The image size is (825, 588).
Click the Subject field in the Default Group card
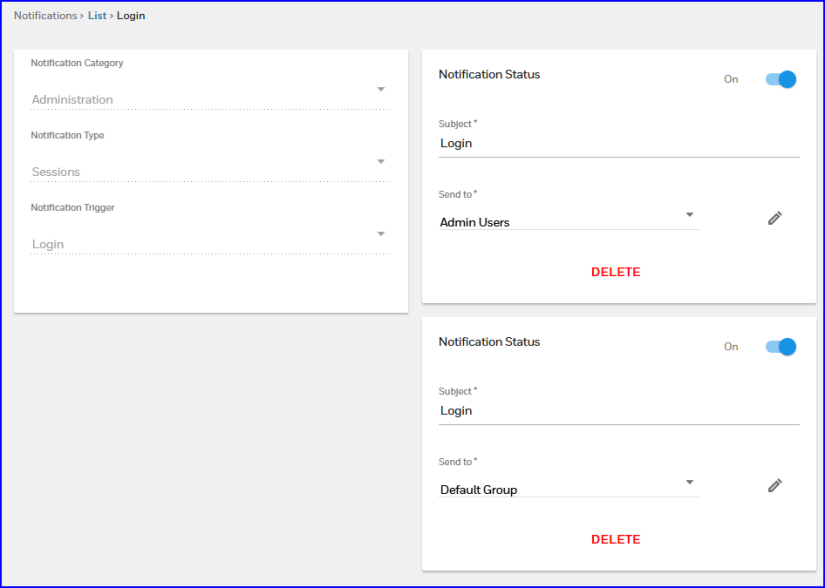coord(618,411)
